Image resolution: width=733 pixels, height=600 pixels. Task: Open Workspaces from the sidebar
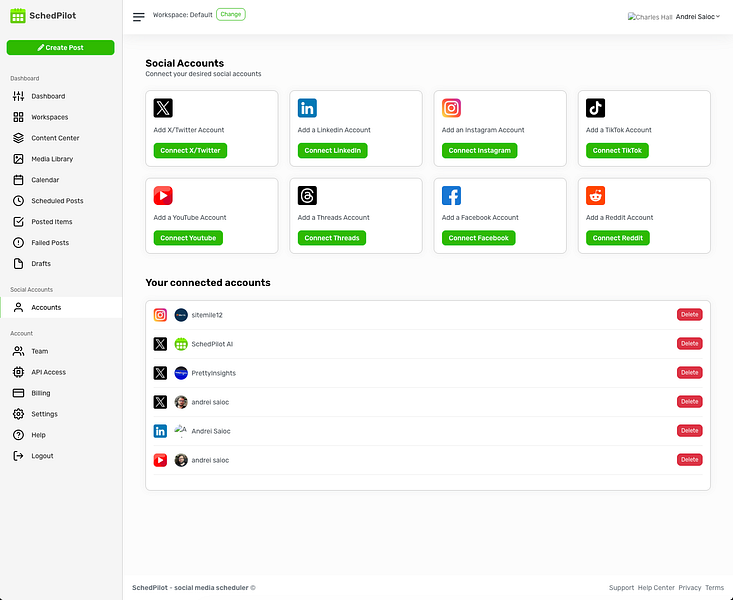tap(61, 117)
